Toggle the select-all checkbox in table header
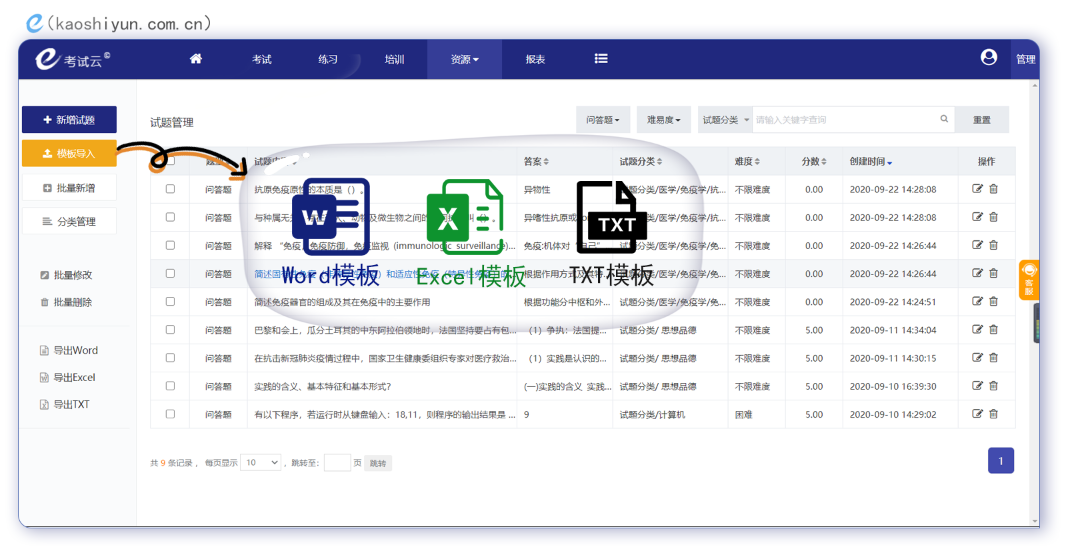This screenshot has width=1066, height=554. point(170,161)
